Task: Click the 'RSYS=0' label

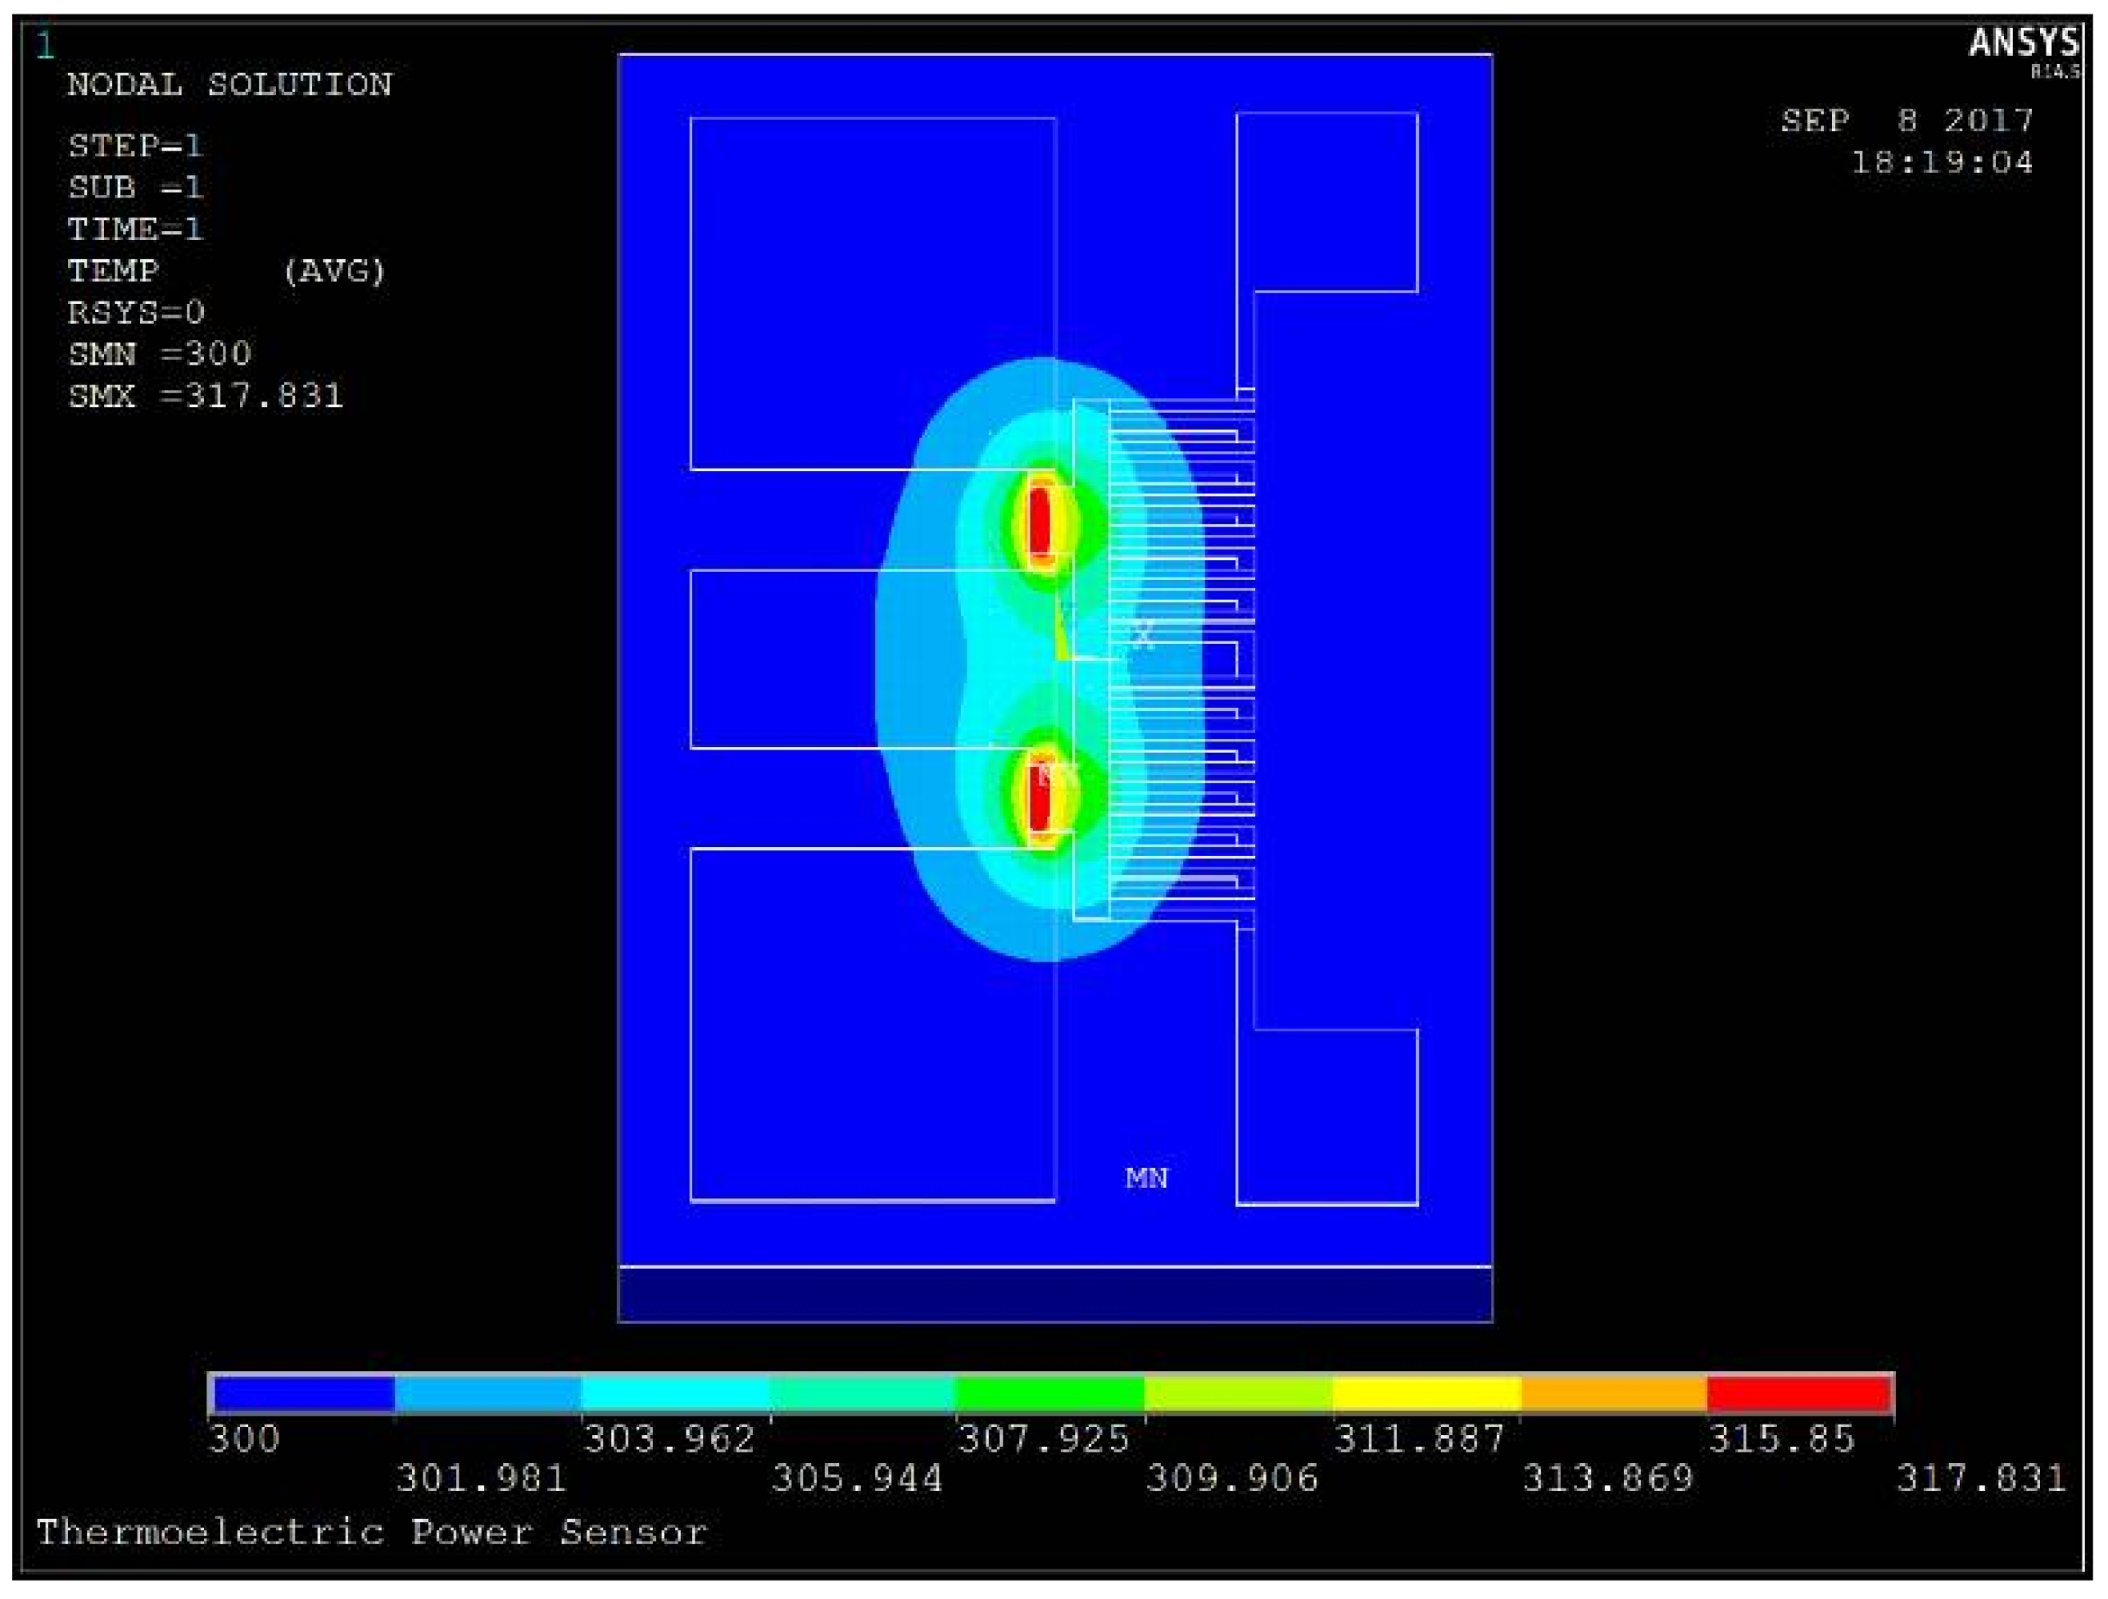Action: tap(136, 313)
